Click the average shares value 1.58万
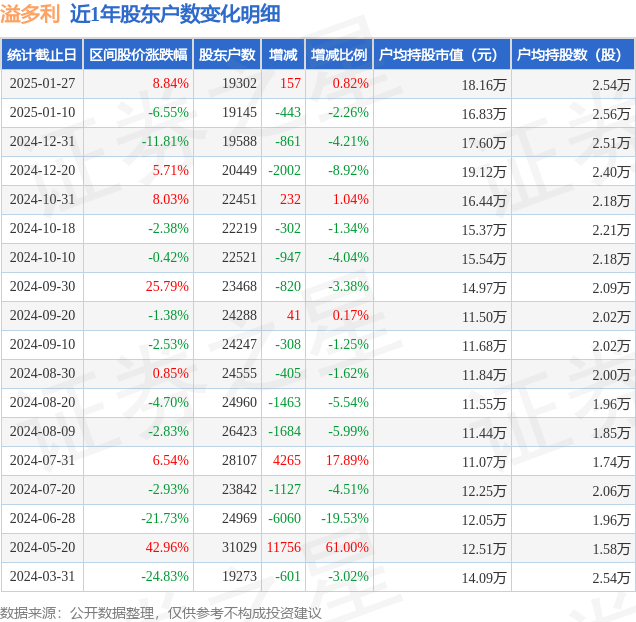Viewport: 636px width, 622px height. click(x=611, y=549)
